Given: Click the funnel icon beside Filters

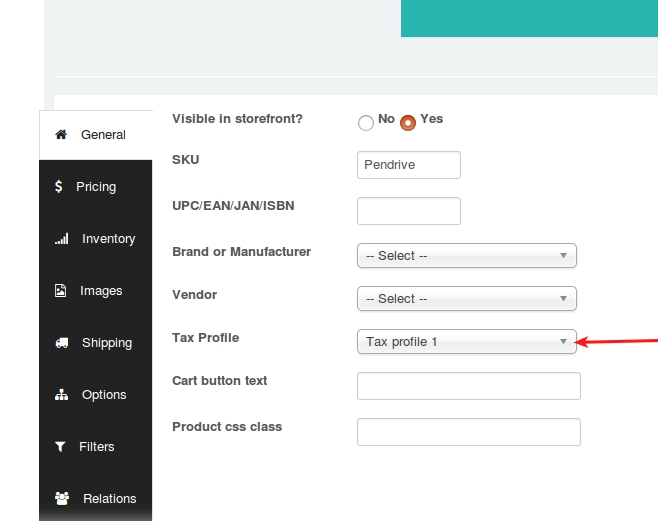Looking at the screenshot, I should (x=60, y=447).
